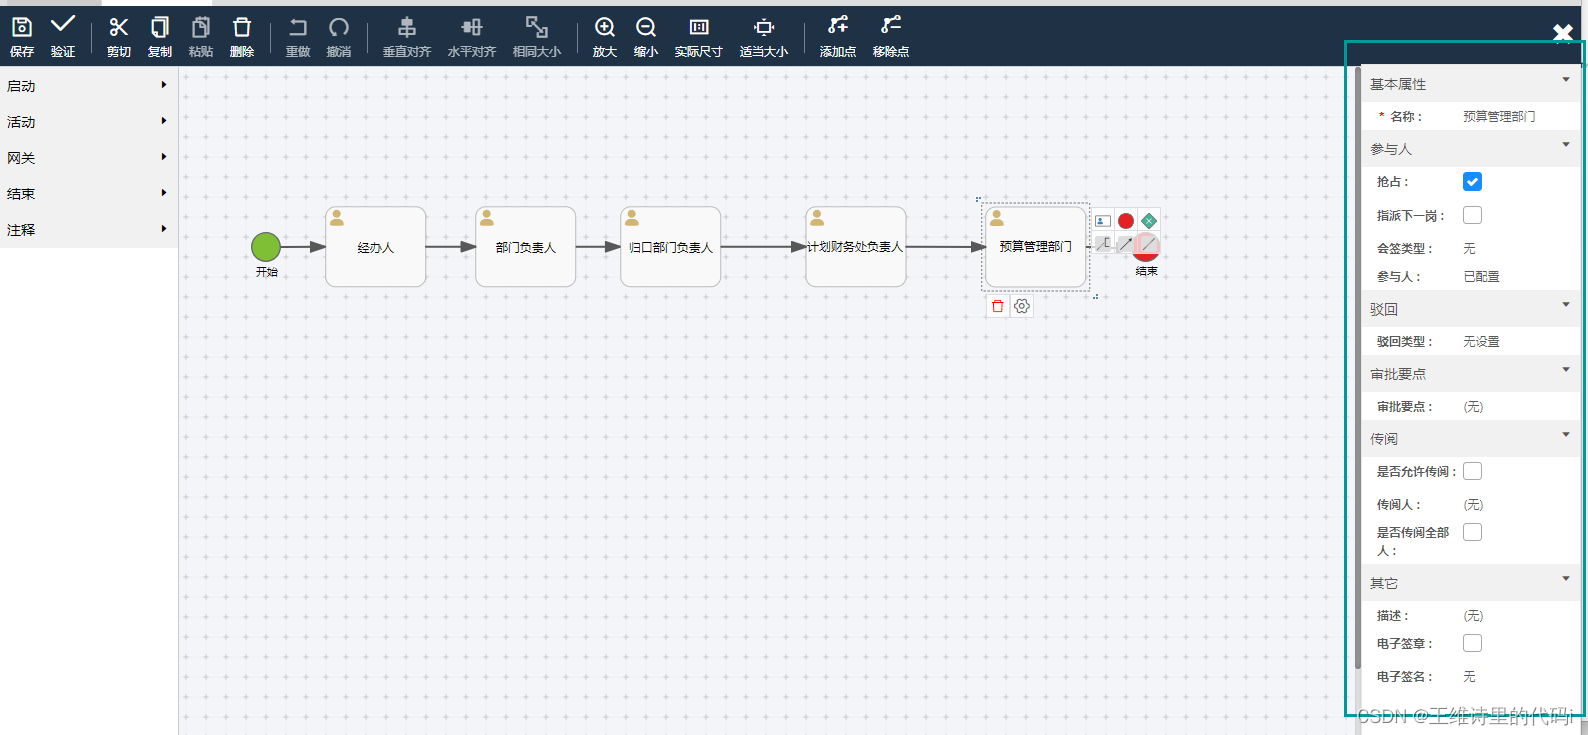Click 电子签名 value 无
Screen dimensions: 1588x735
point(1469,677)
